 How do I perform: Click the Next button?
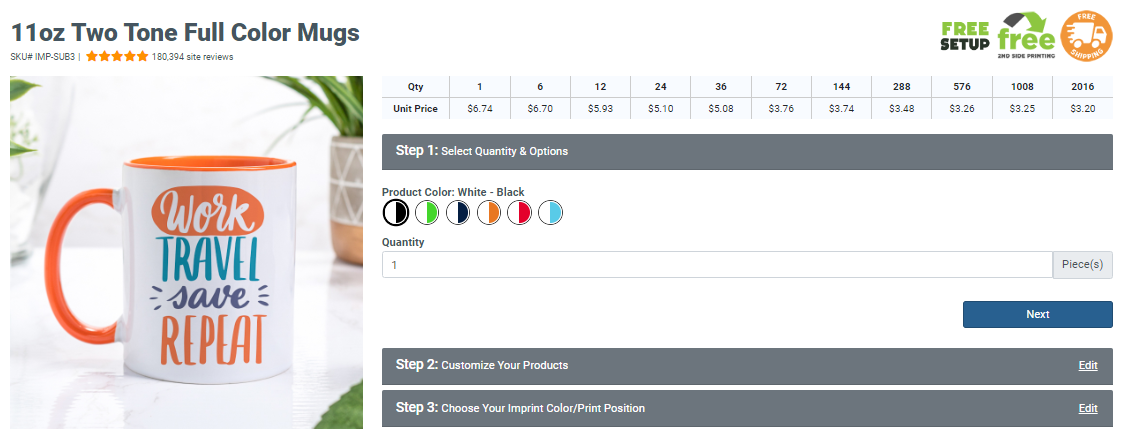pyautogui.click(x=1037, y=314)
